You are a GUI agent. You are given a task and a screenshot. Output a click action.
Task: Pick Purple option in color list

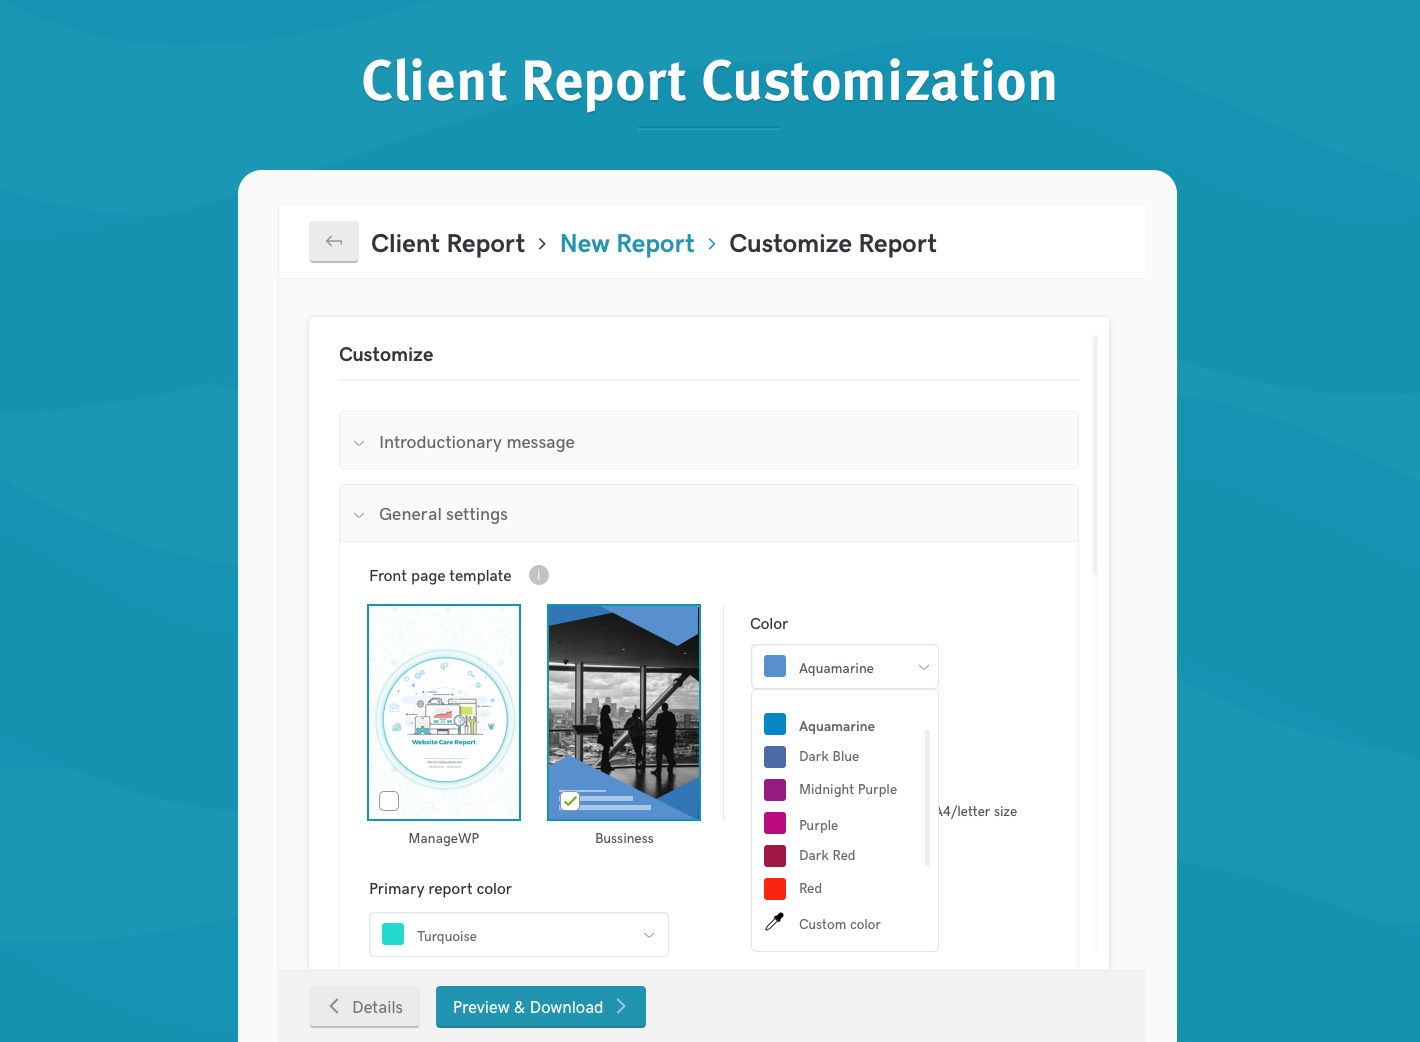coord(818,825)
